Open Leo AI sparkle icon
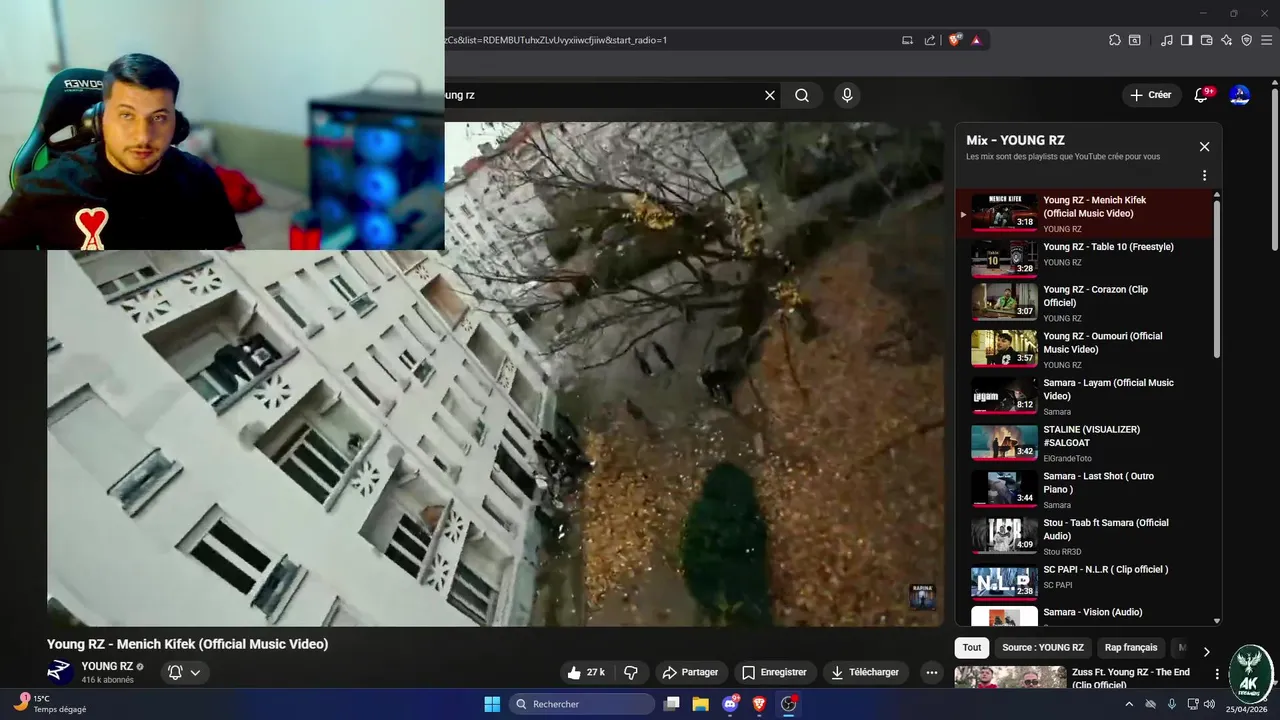1280x720 pixels. (1227, 40)
